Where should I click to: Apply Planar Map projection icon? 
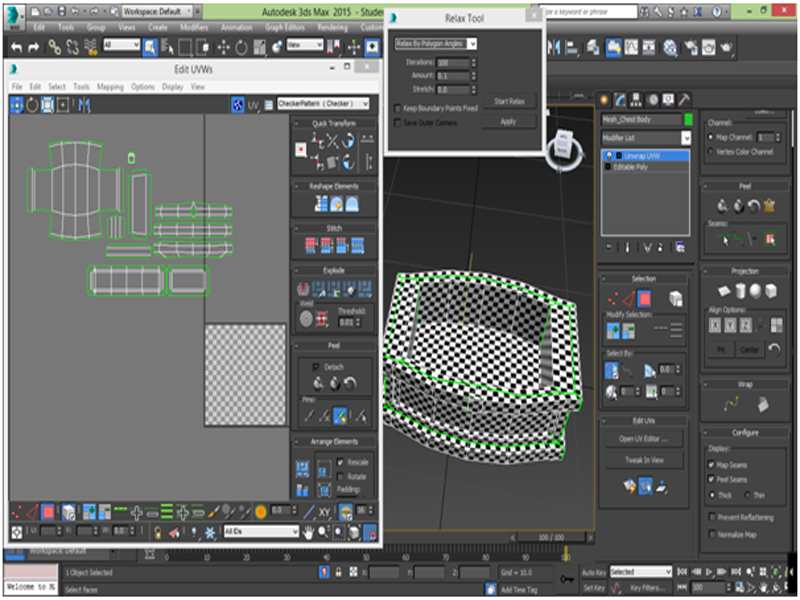tap(724, 291)
